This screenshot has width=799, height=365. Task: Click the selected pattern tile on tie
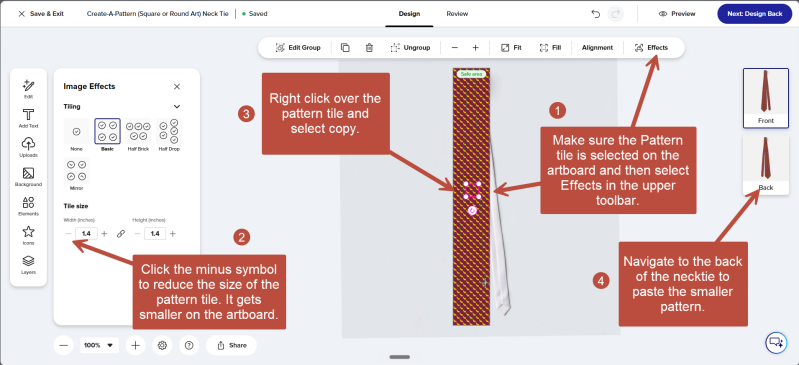472,190
